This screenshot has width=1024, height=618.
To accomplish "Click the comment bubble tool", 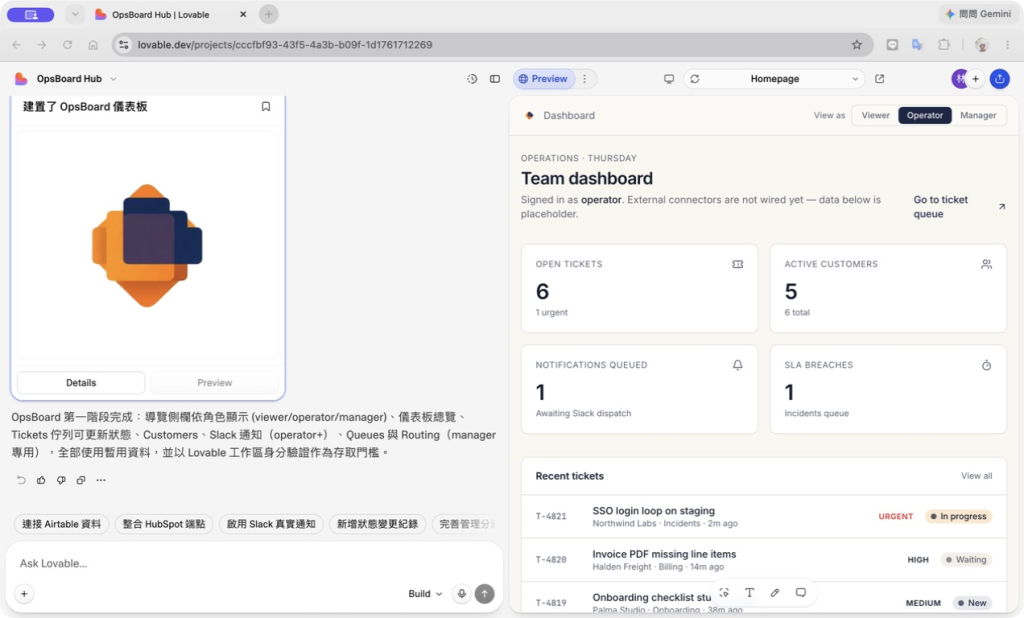I will click(801, 593).
